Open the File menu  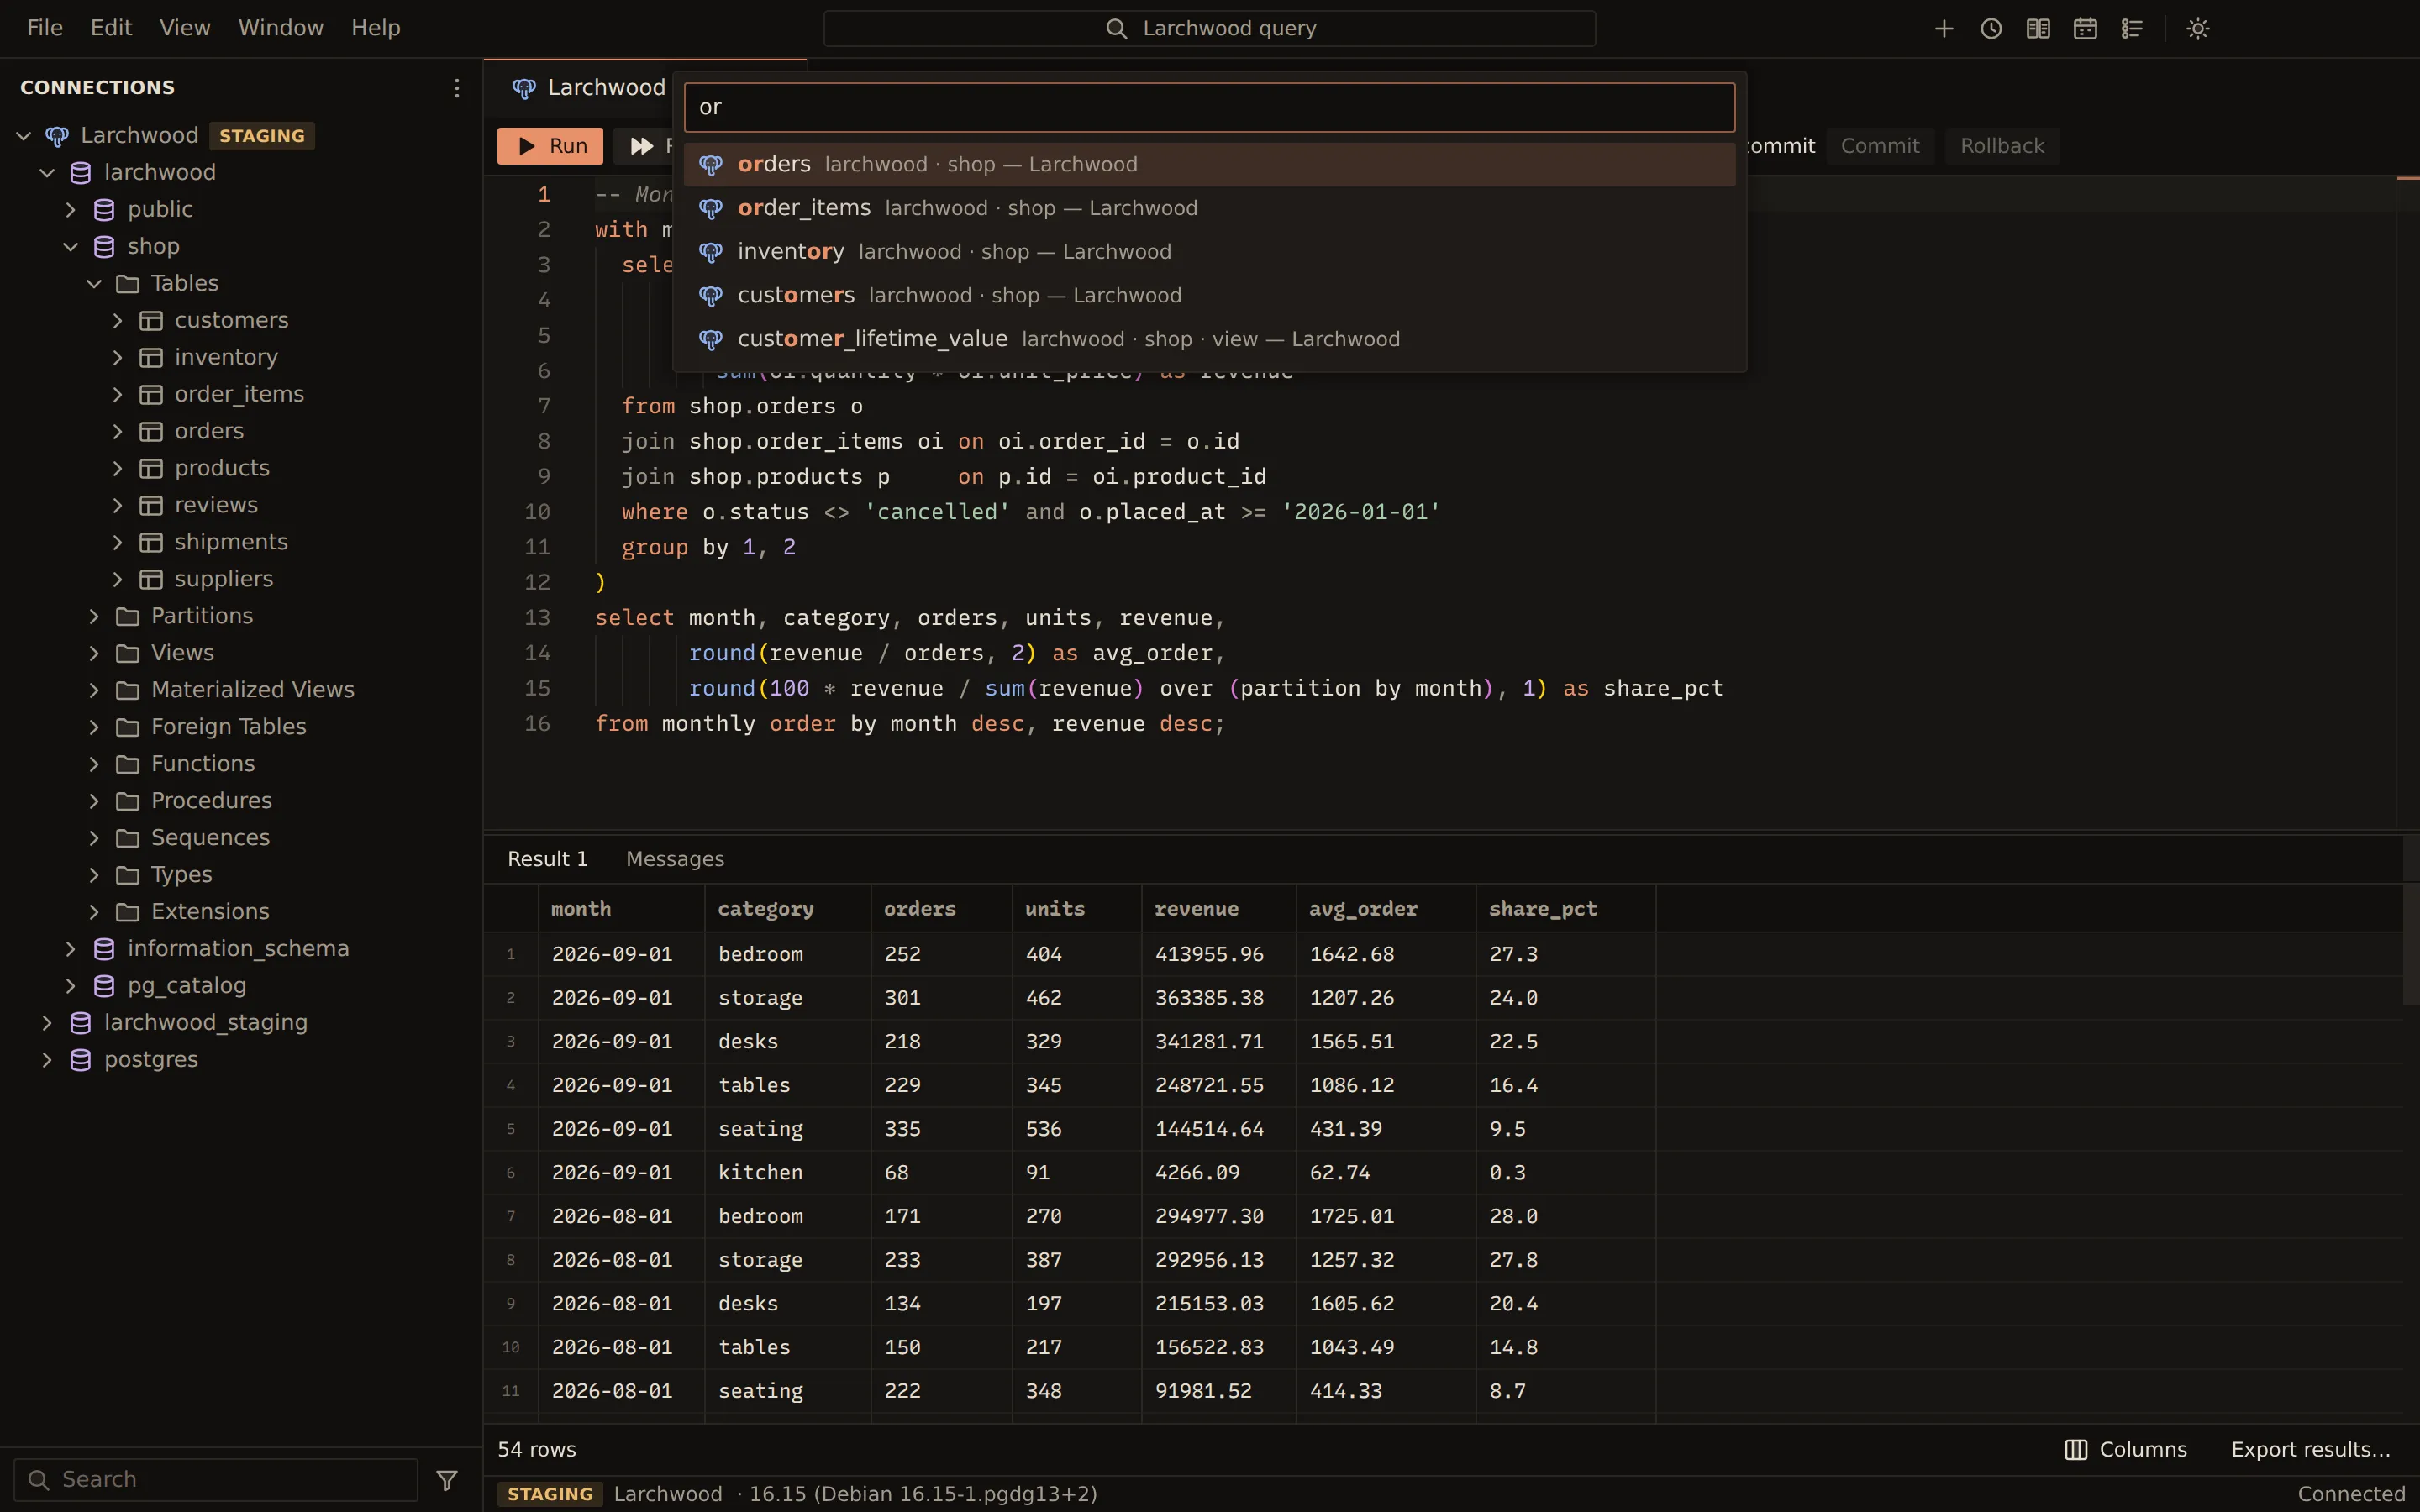click(45, 28)
